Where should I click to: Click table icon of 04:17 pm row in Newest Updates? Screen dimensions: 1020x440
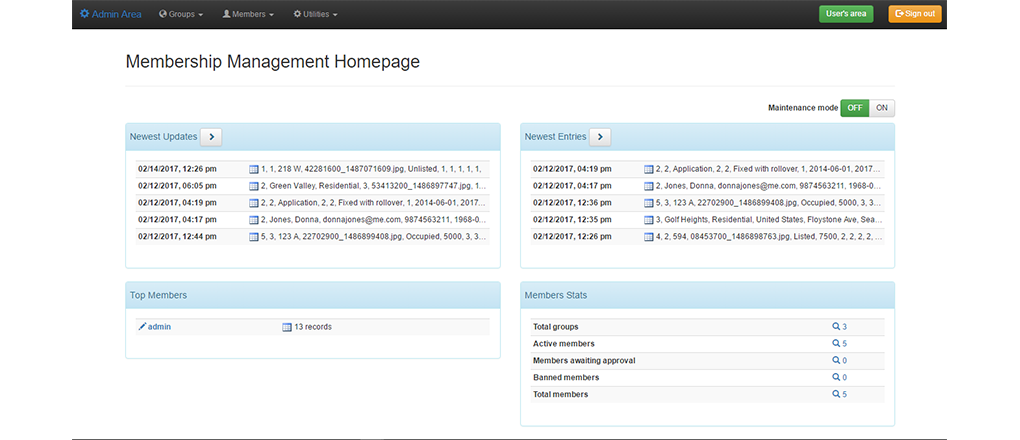254,220
